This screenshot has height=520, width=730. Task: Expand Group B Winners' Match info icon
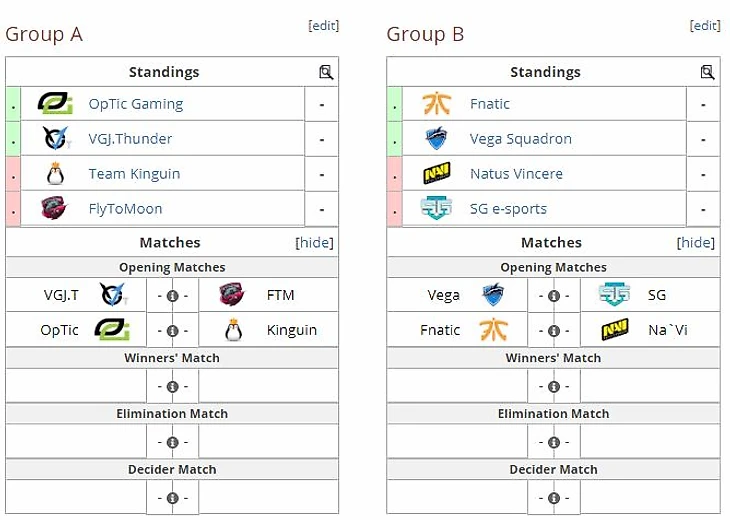coord(554,386)
